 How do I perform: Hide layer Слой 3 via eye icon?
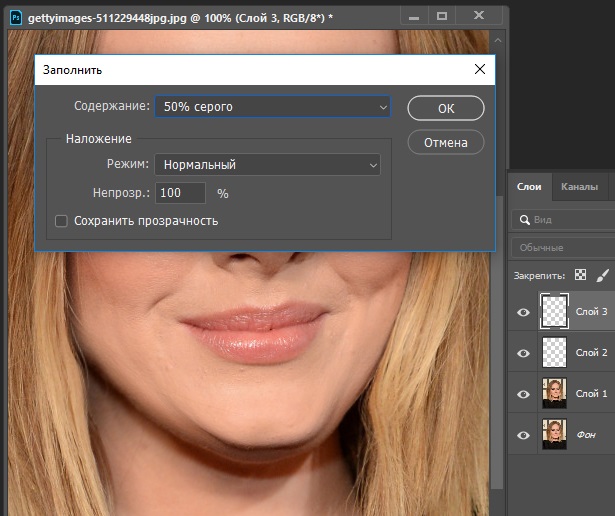(x=523, y=313)
